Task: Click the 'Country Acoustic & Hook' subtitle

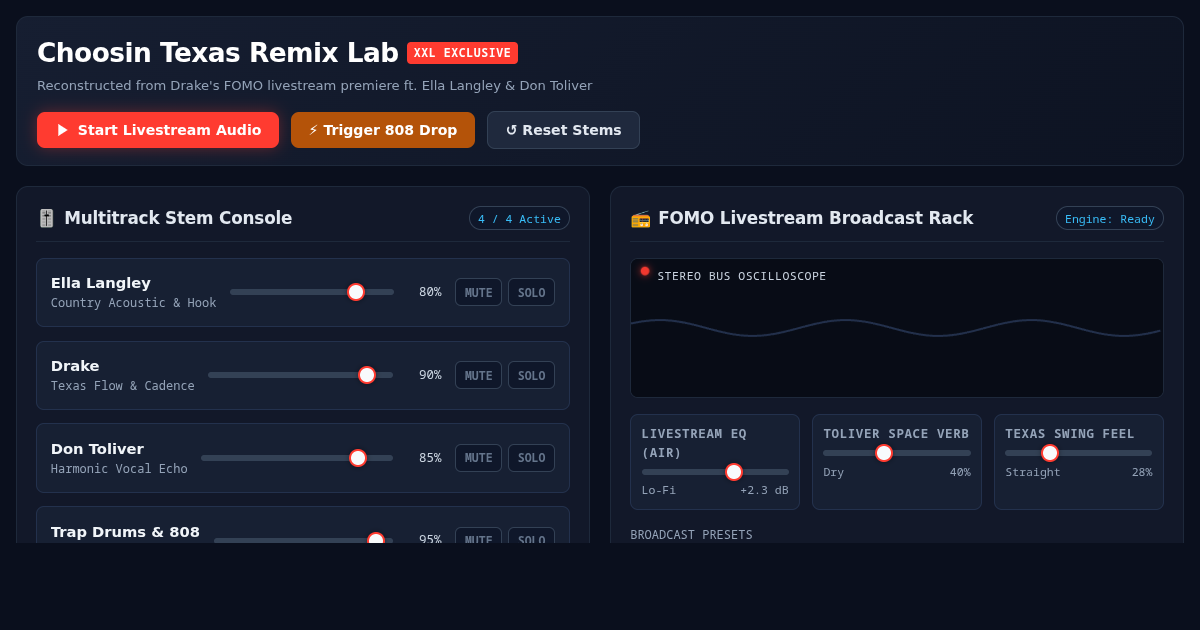Action: click(x=133, y=303)
